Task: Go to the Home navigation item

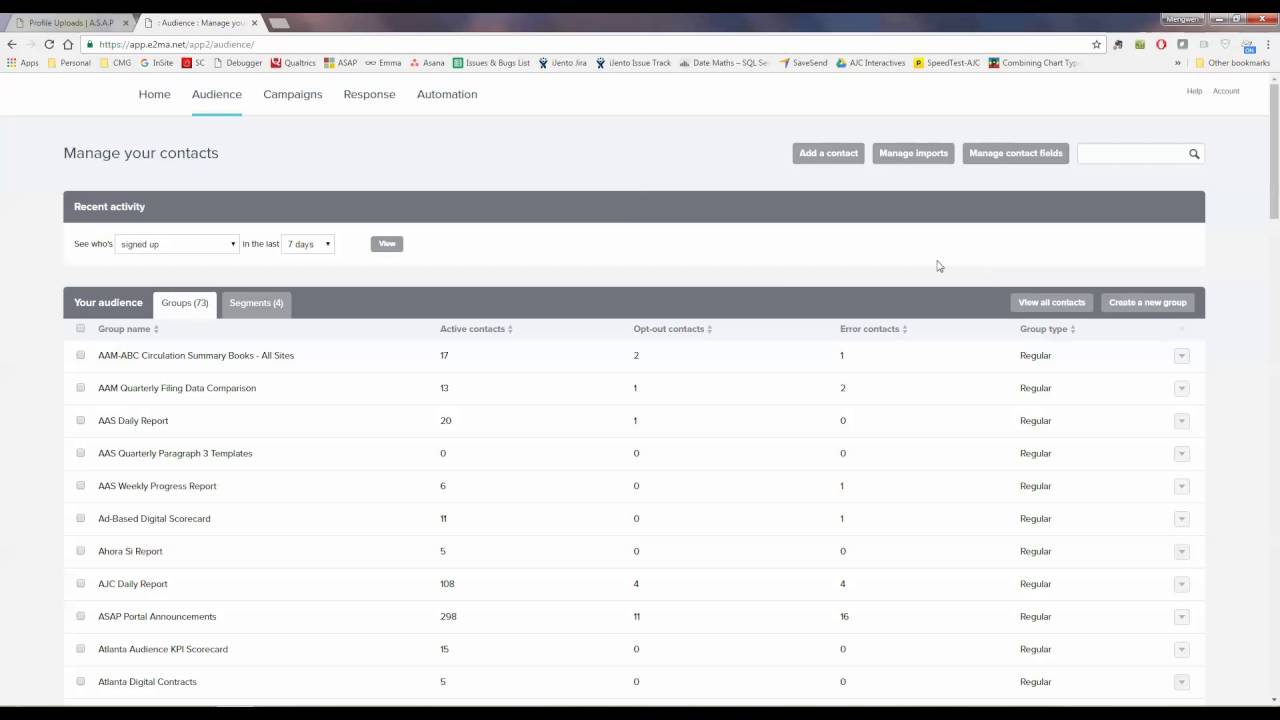Action: click(154, 94)
